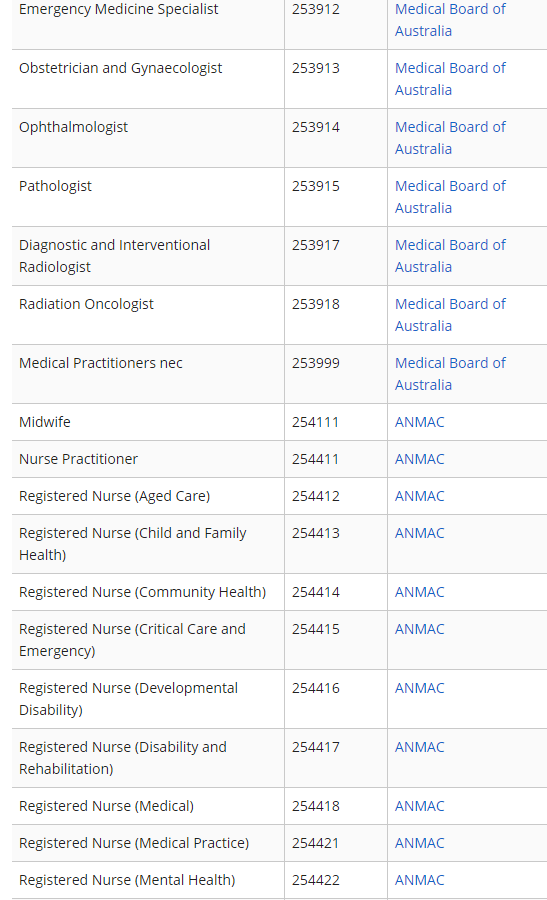This screenshot has width=547, height=900.
Task: Open ANMAC link for Developmental Disability nurse
Action: click(420, 688)
